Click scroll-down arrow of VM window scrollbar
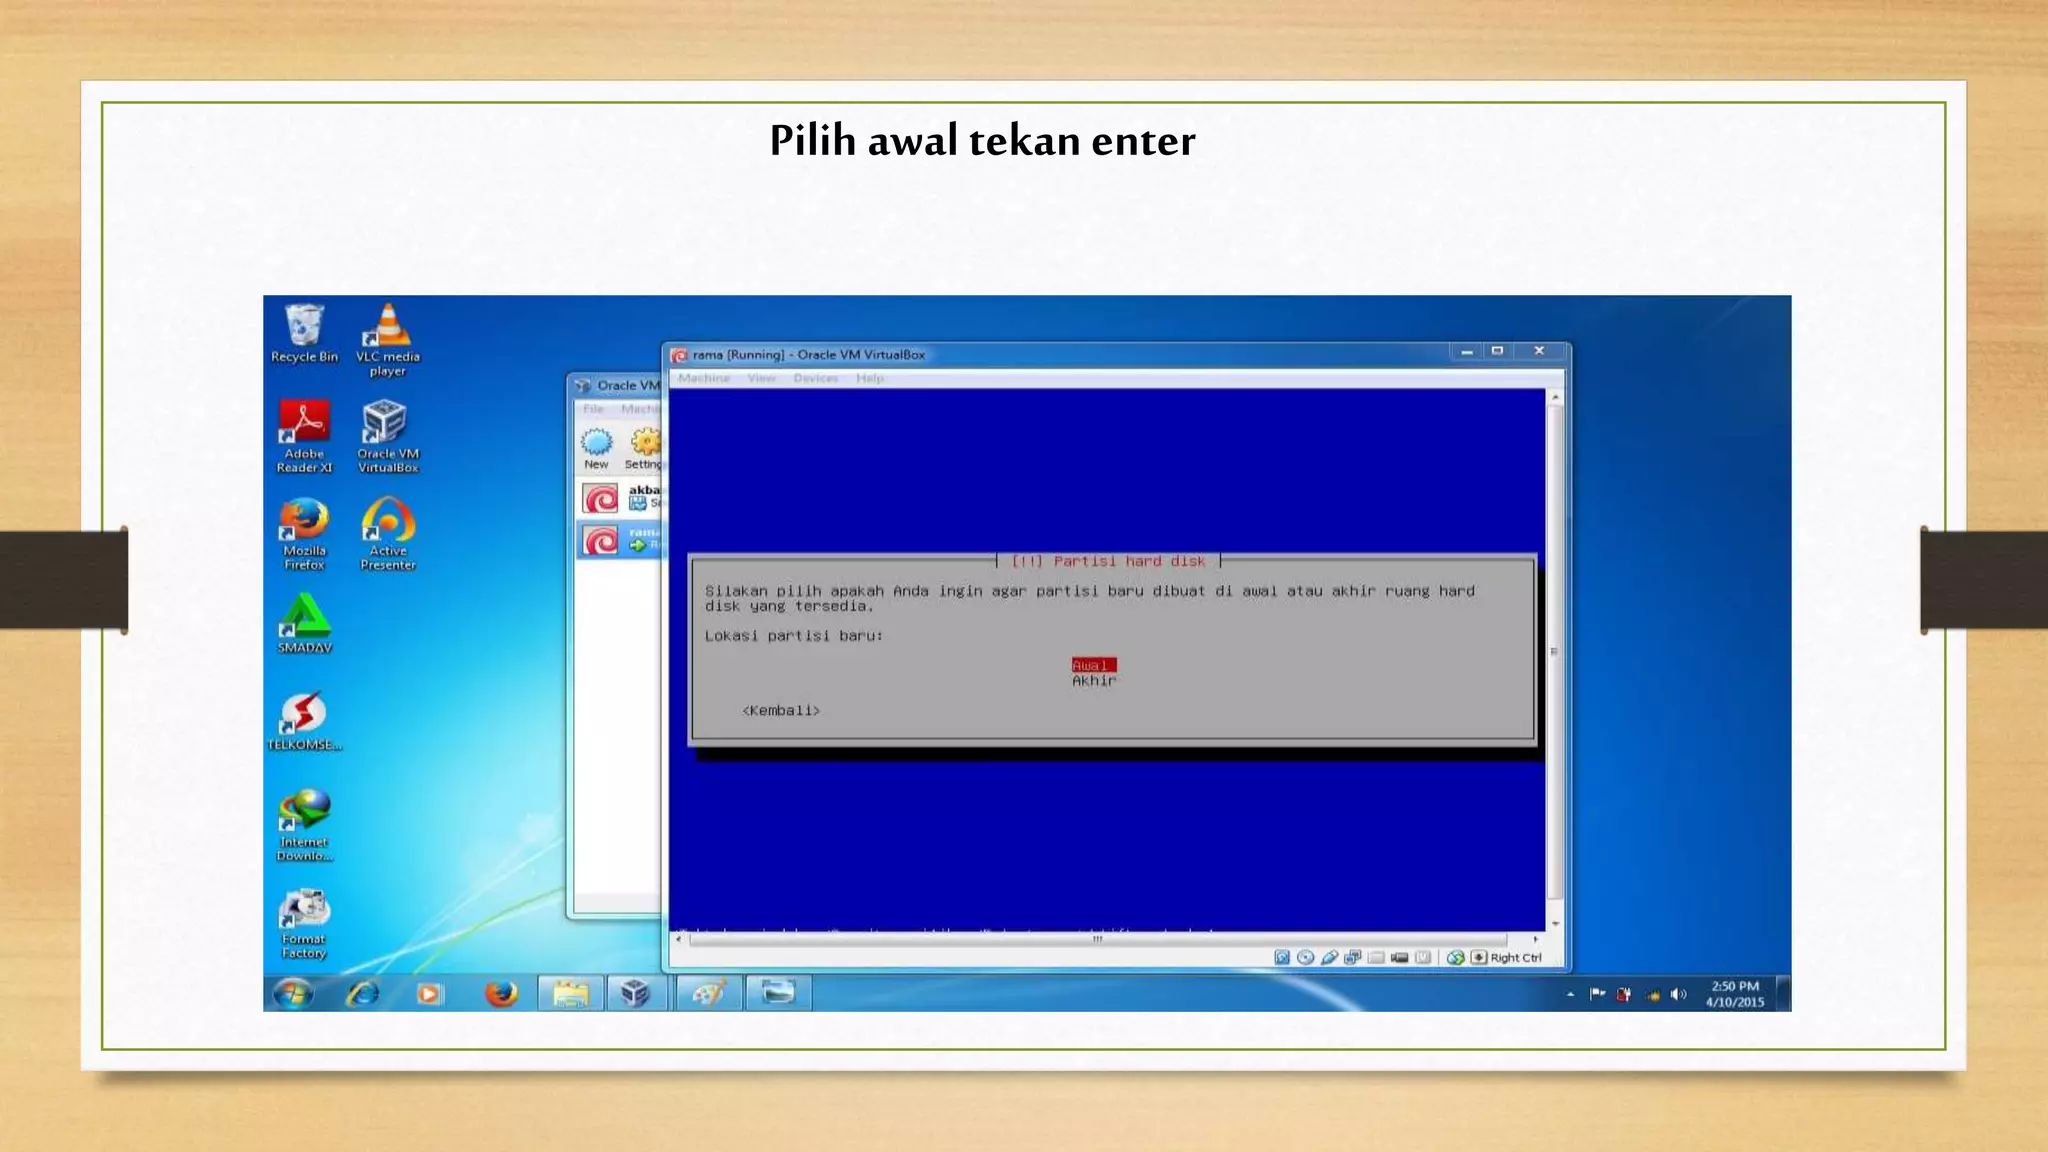 pyautogui.click(x=1555, y=924)
